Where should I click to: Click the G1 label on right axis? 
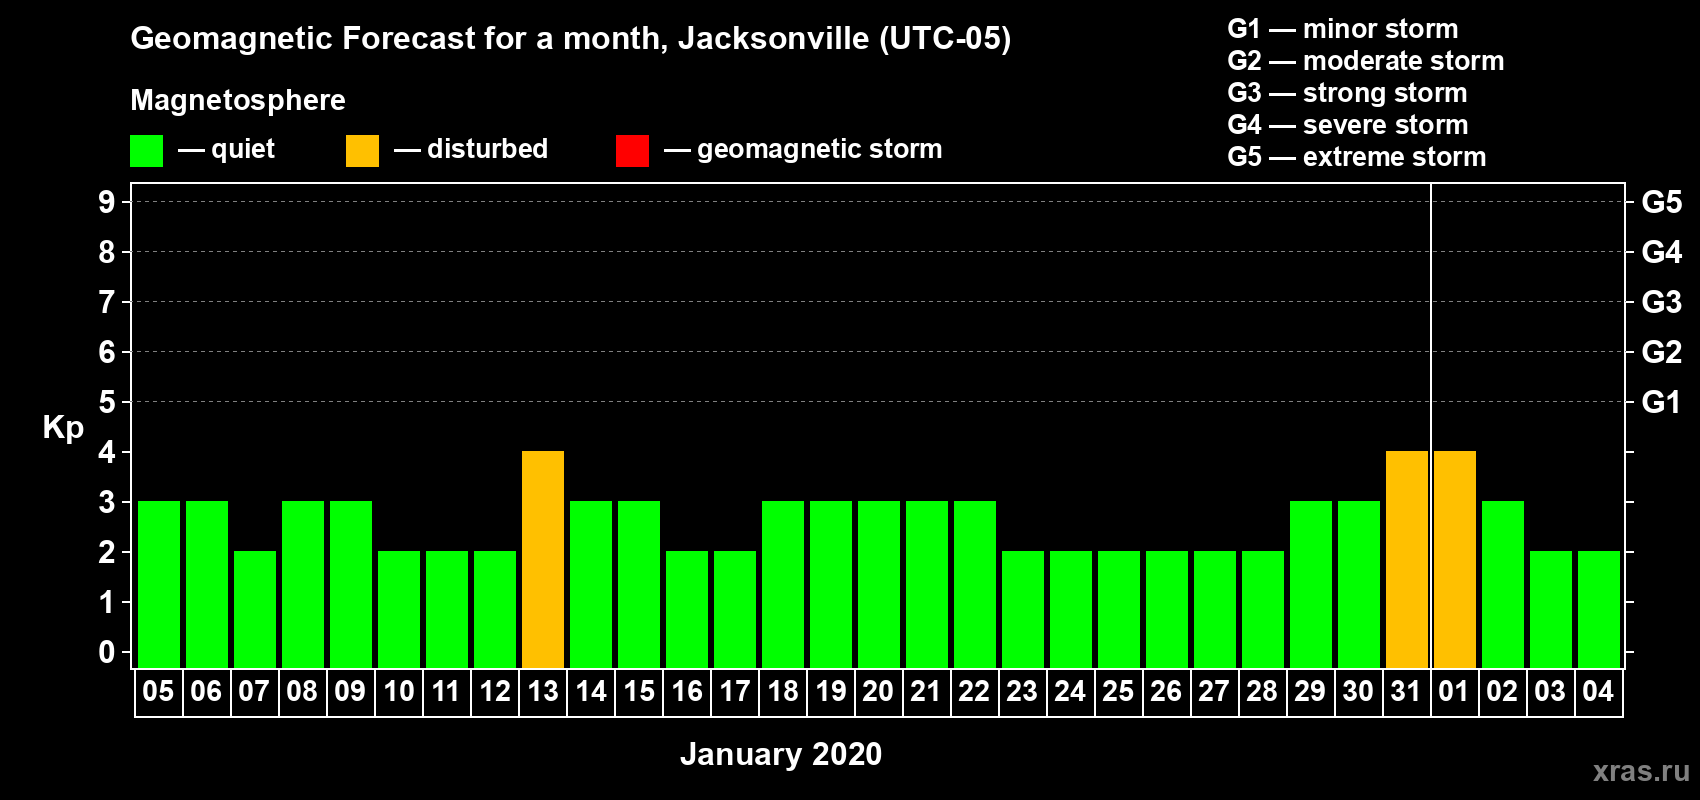(1662, 402)
